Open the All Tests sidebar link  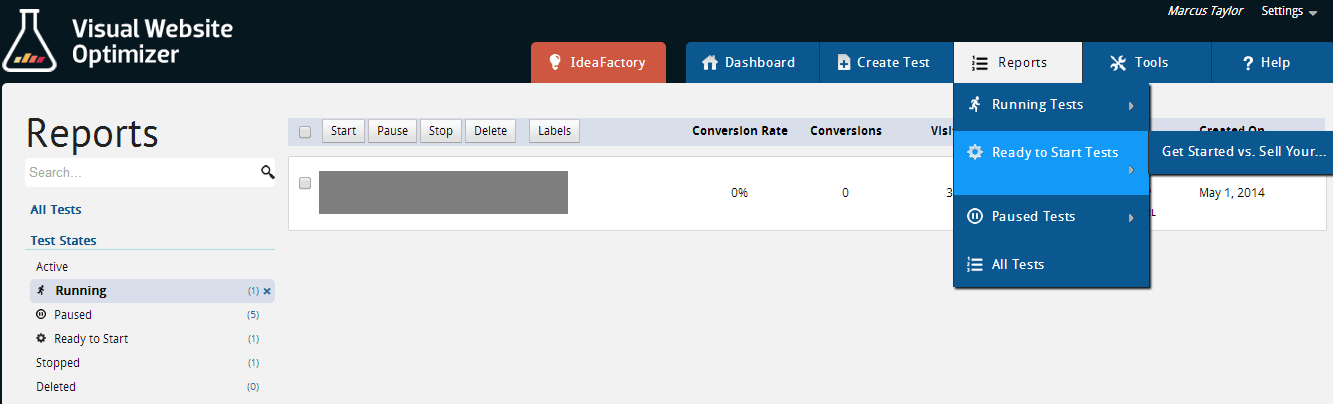point(56,210)
